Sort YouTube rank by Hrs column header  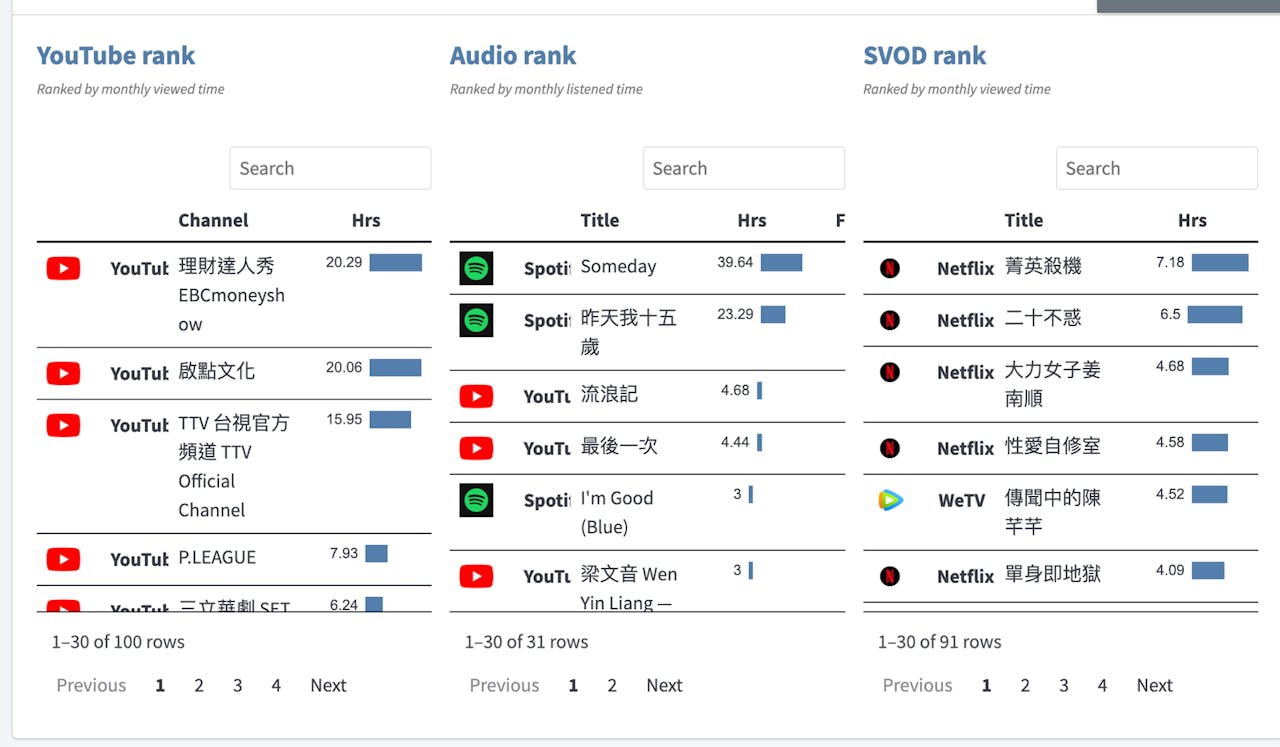coord(366,220)
